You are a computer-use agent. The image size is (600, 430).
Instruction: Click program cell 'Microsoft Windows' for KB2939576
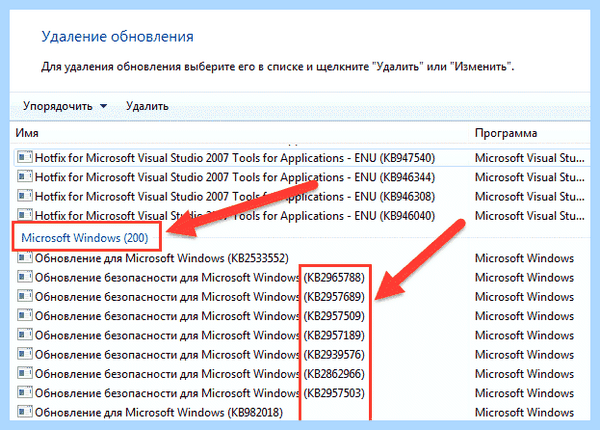click(524, 355)
